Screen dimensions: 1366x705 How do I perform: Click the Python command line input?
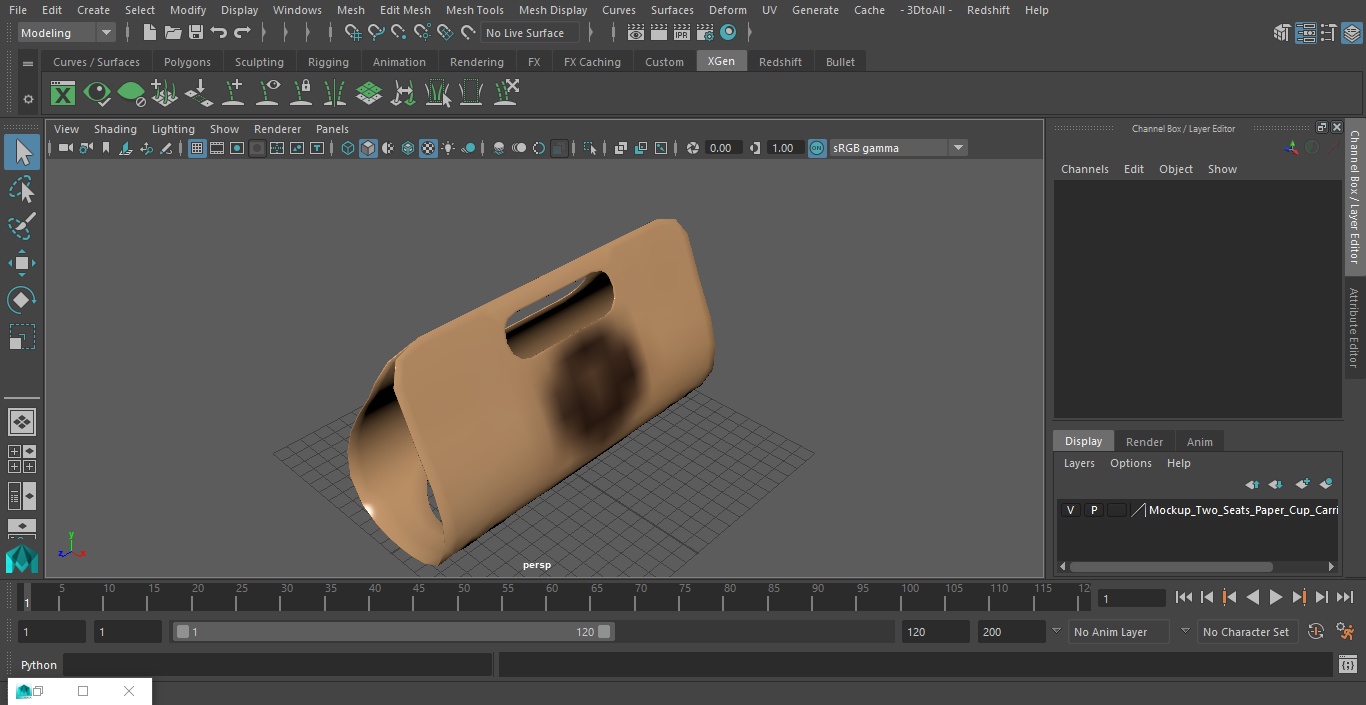(278, 665)
